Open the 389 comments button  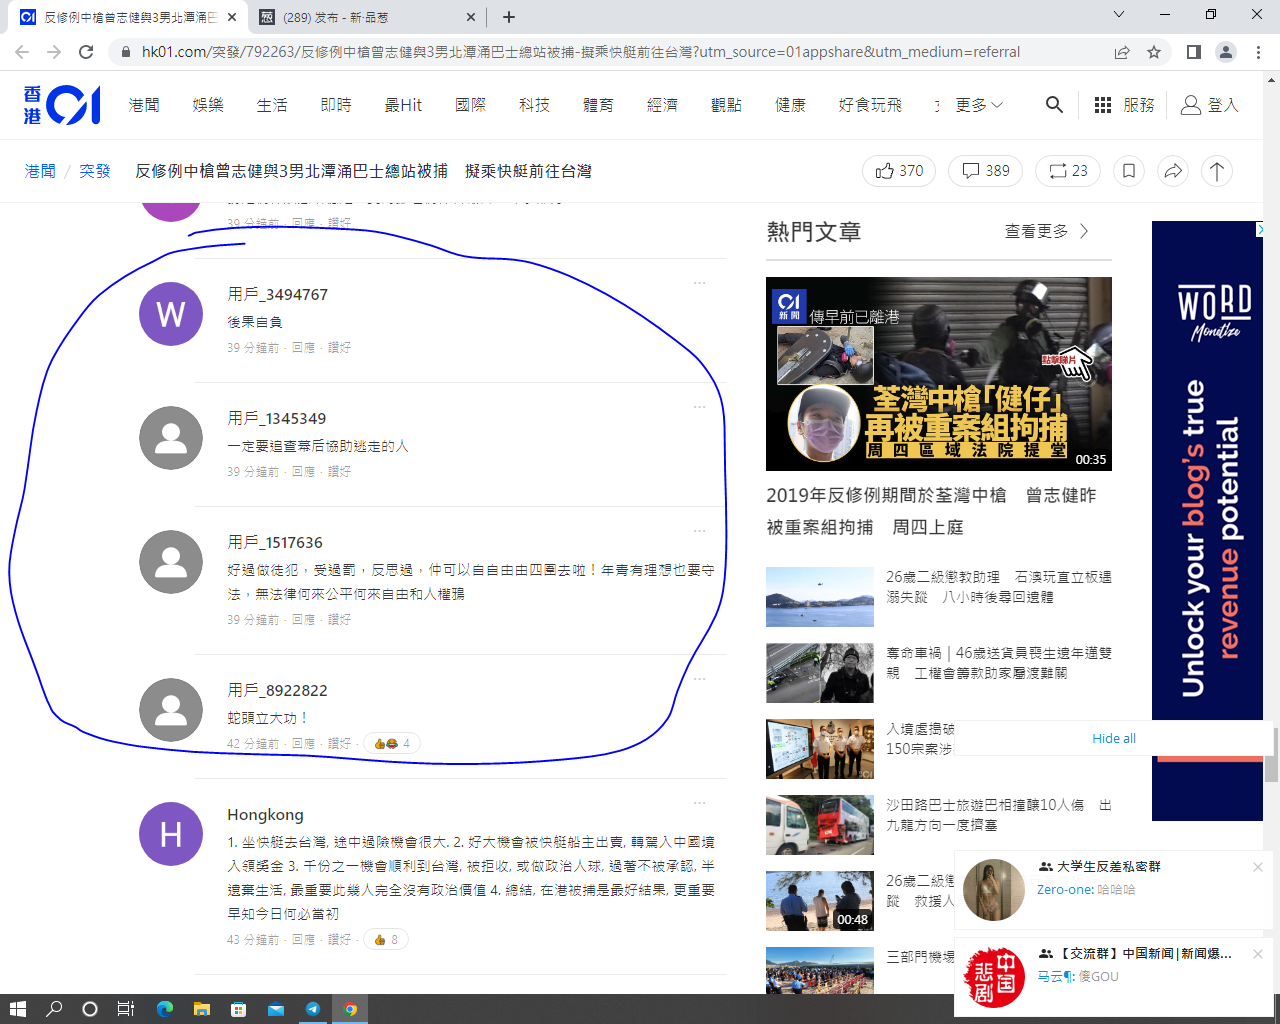pyautogui.click(x=986, y=171)
